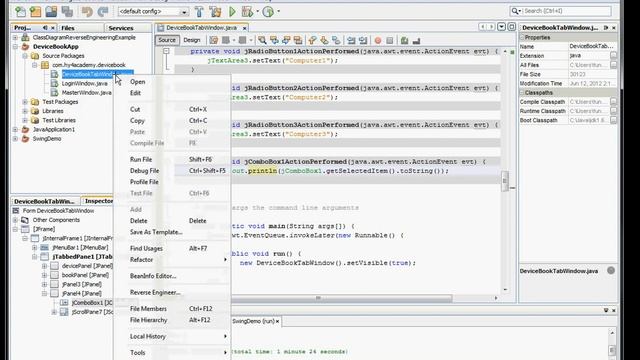Image resolution: width=640 pixels, height=360 pixels.
Task: Collapse the Source Packages node
Action: click(25, 56)
